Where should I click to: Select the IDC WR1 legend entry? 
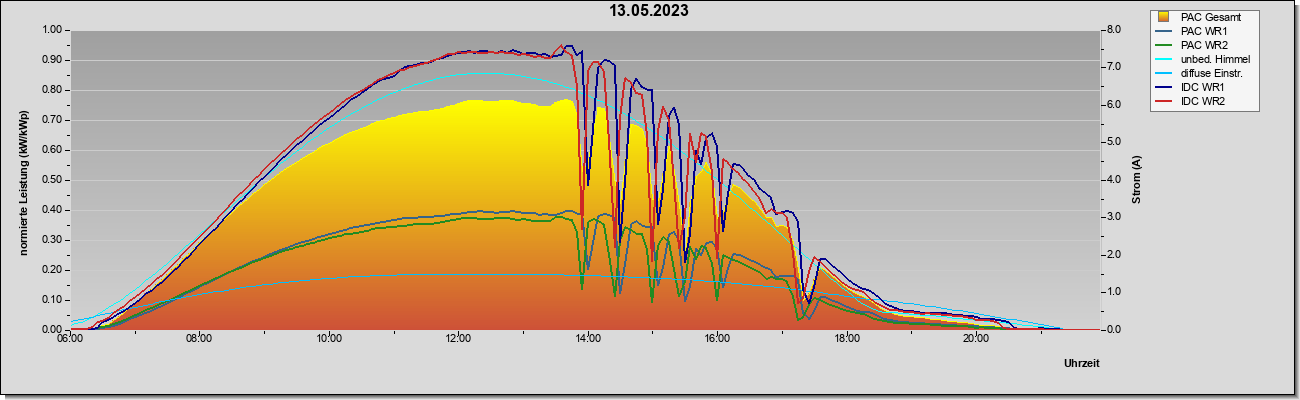pyautogui.click(x=1202, y=87)
